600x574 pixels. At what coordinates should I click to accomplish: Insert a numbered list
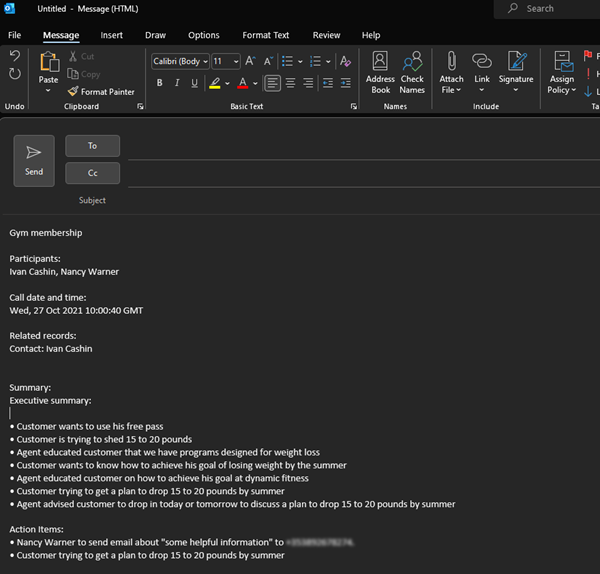[315, 61]
